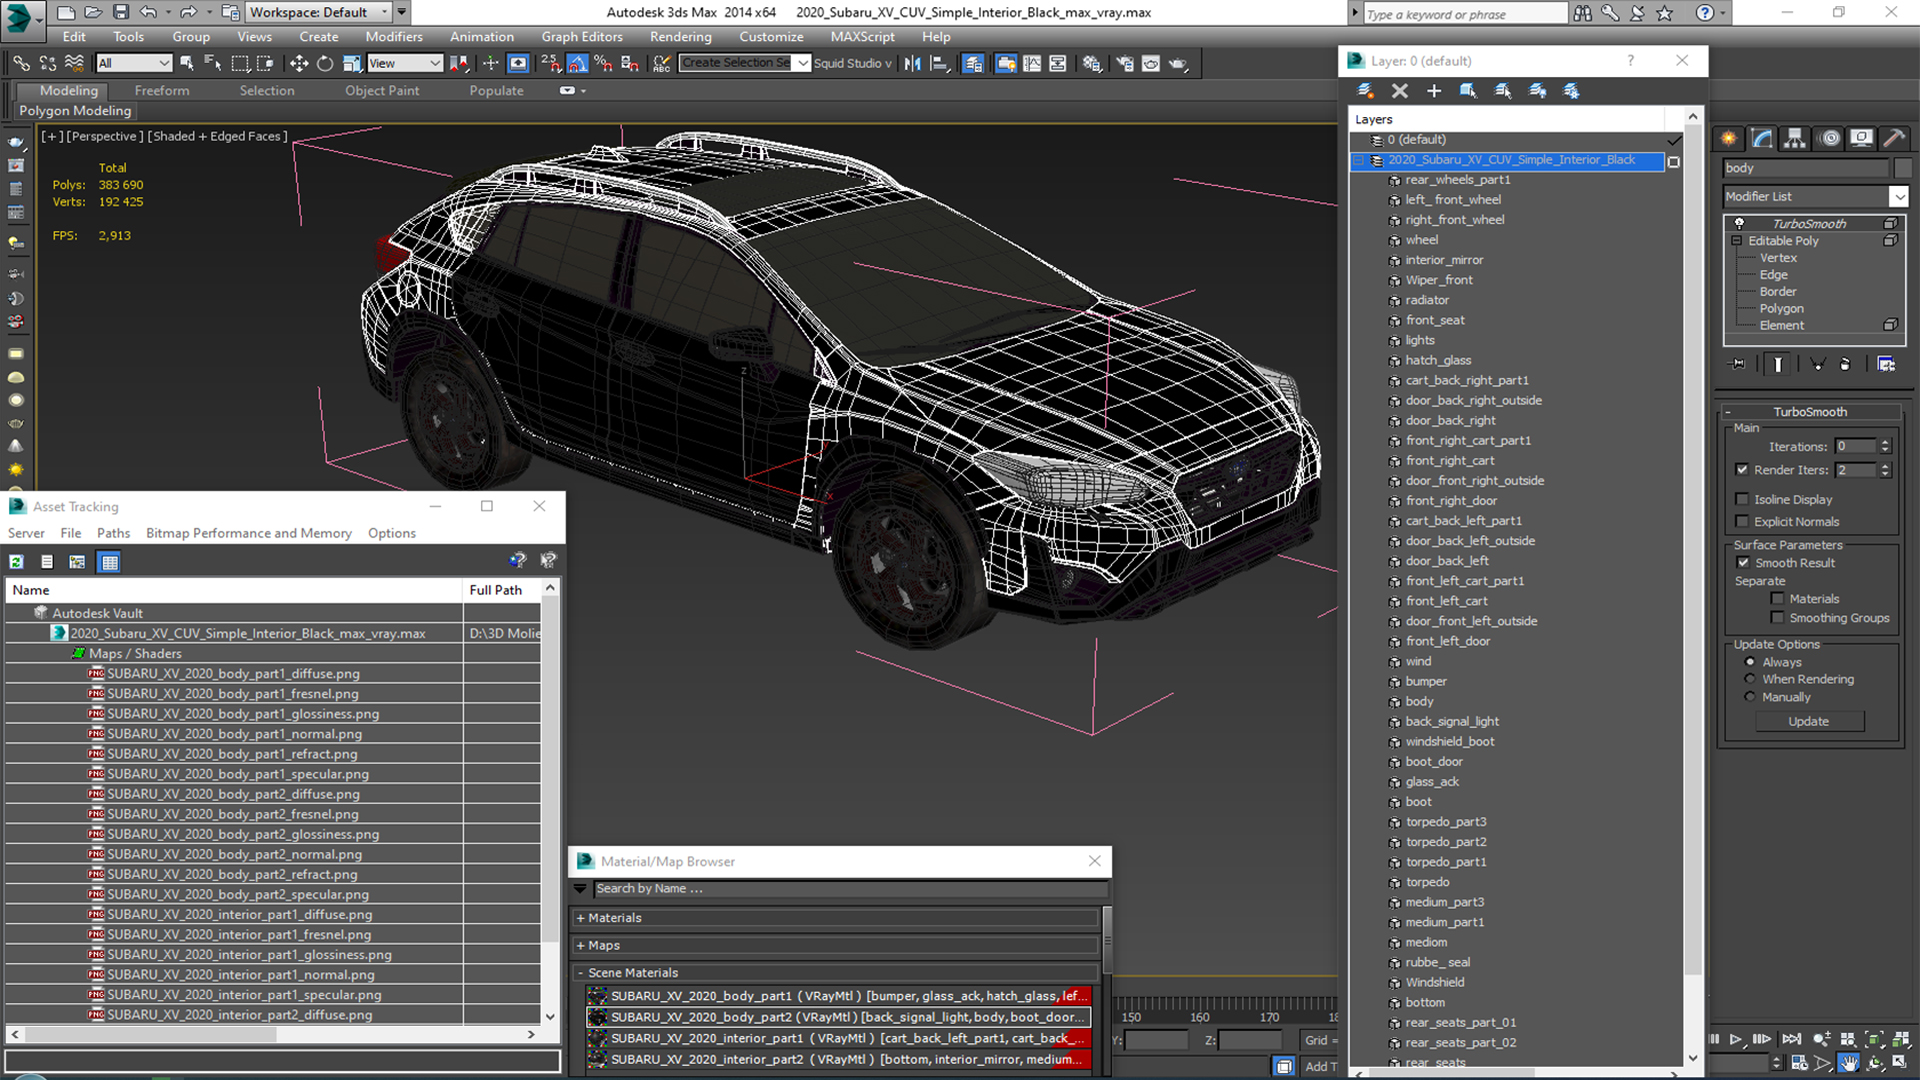Open the Modifier List dropdown
This screenshot has height=1080, width=1920.
pos(1898,197)
